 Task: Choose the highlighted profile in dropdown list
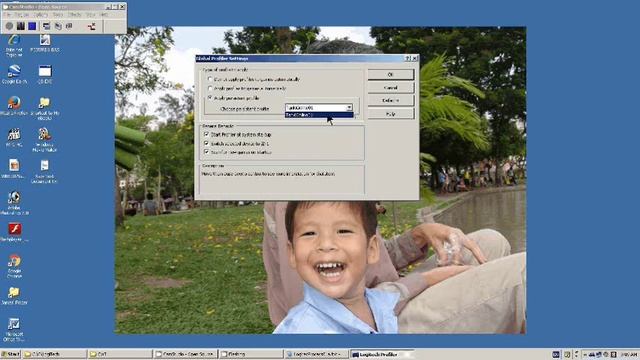[319, 115]
